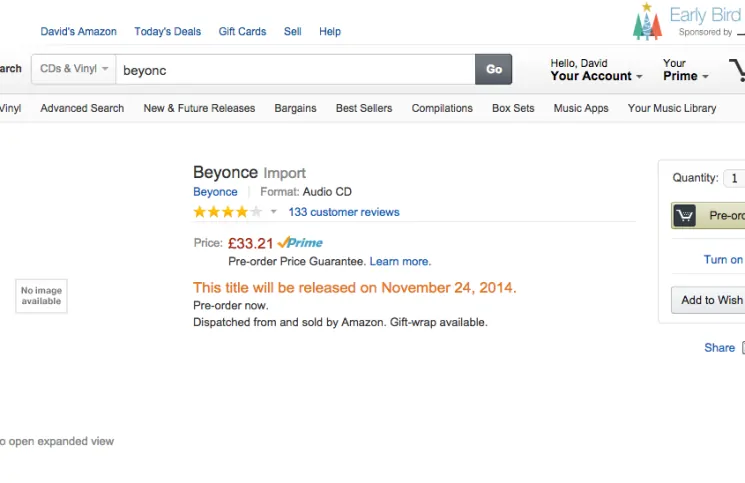Open the Beyonce artist link
The height and width of the screenshot is (483, 745).
215,192
